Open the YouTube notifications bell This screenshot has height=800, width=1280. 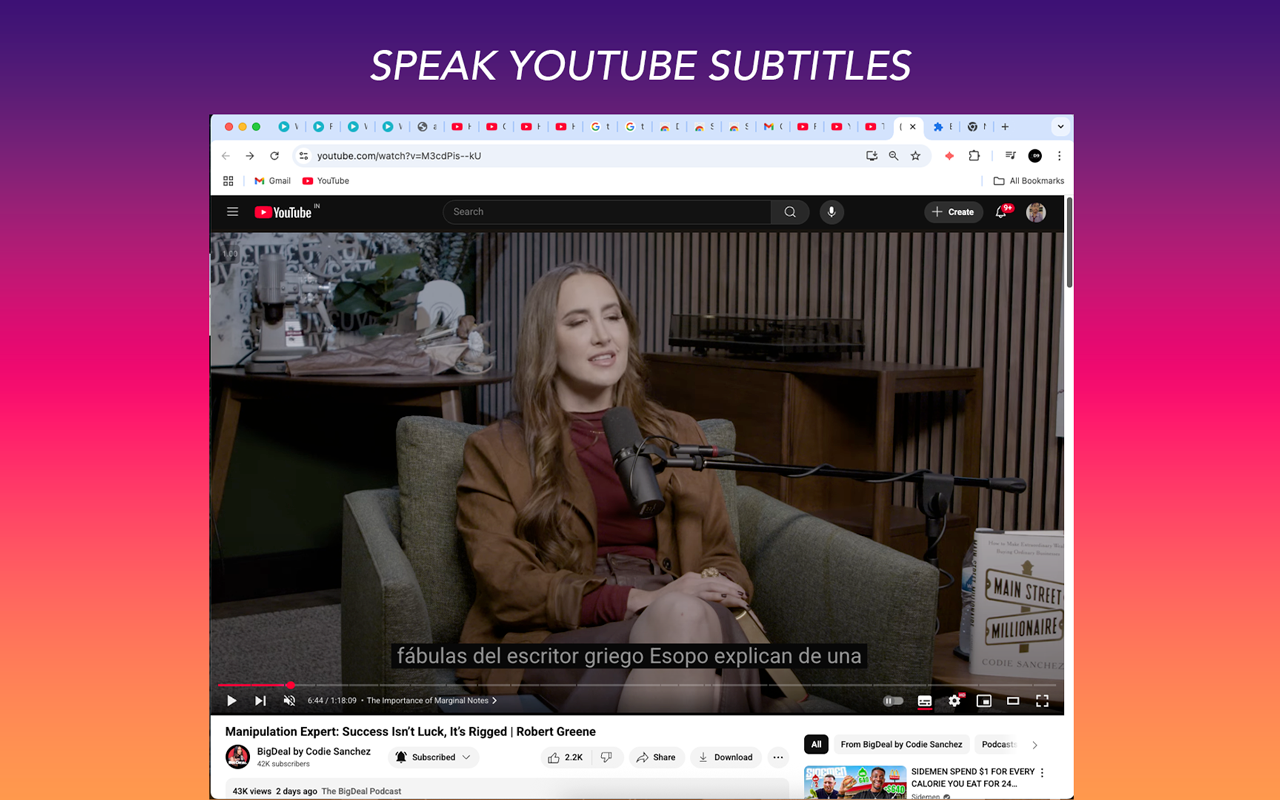(1001, 212)
